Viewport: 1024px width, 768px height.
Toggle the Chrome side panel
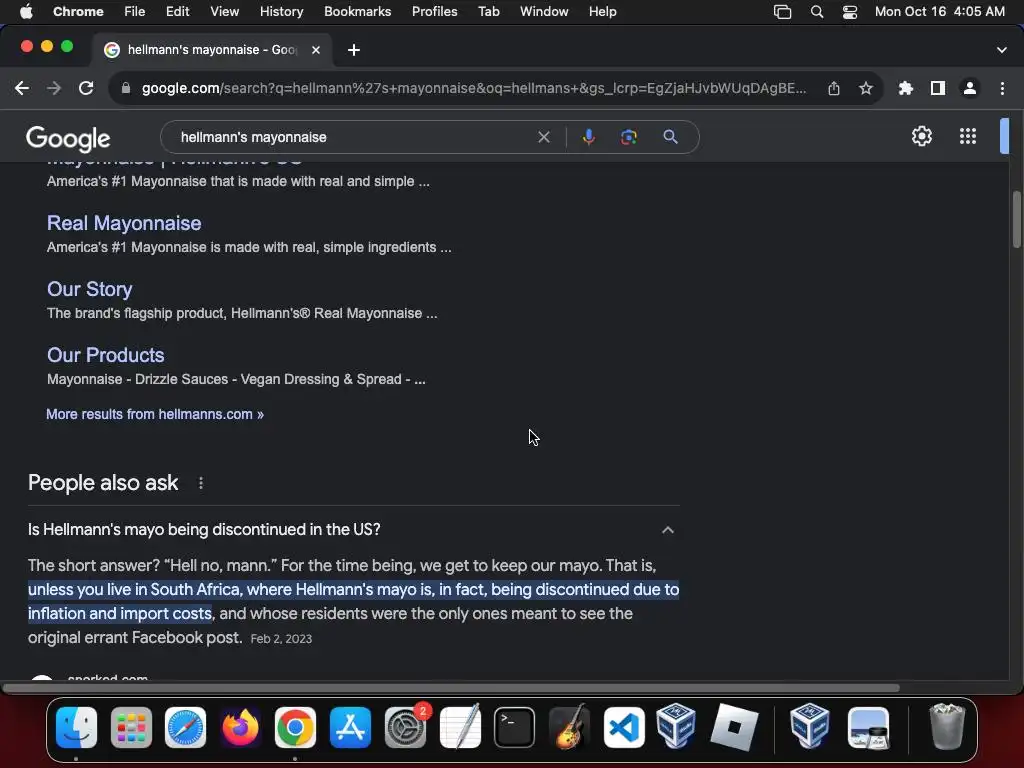click(x=938, y=88)
